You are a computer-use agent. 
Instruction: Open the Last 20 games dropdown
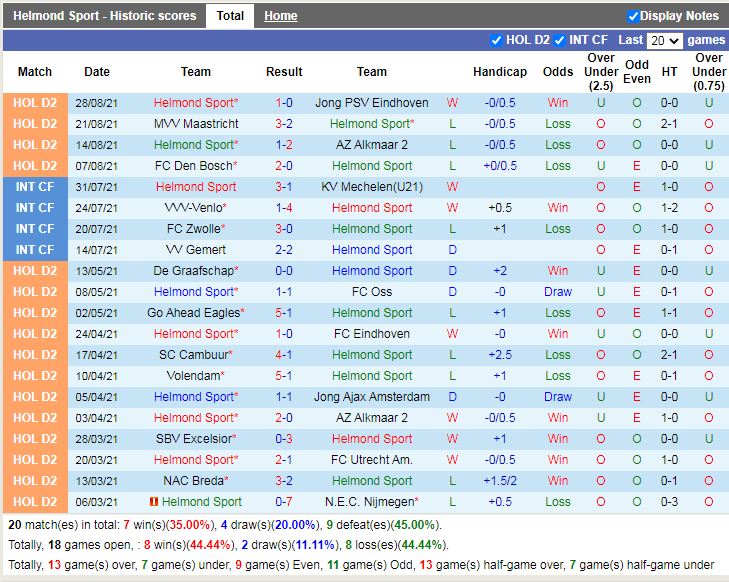click(664, 41)
